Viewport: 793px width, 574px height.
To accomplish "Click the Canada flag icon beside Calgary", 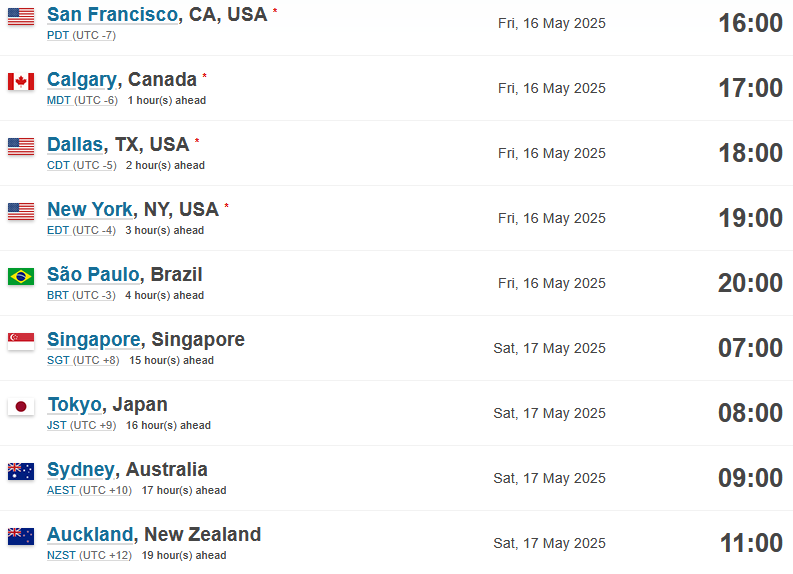I will (21, 81).
